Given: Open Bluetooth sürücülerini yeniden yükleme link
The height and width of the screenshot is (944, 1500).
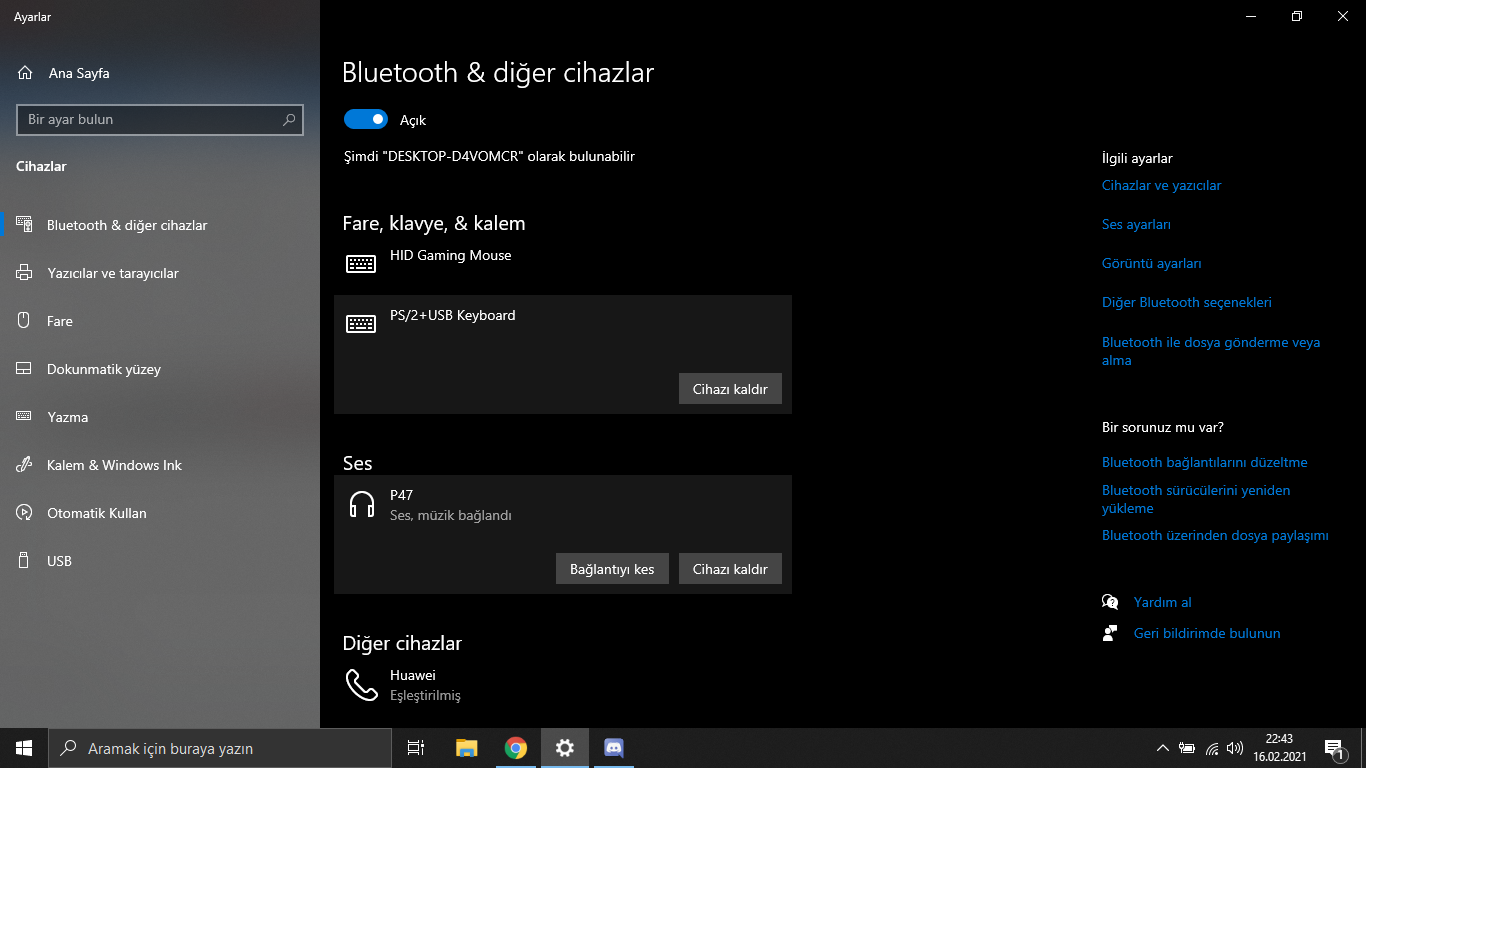Looking at the screenshot, I should coord(1196,499).
